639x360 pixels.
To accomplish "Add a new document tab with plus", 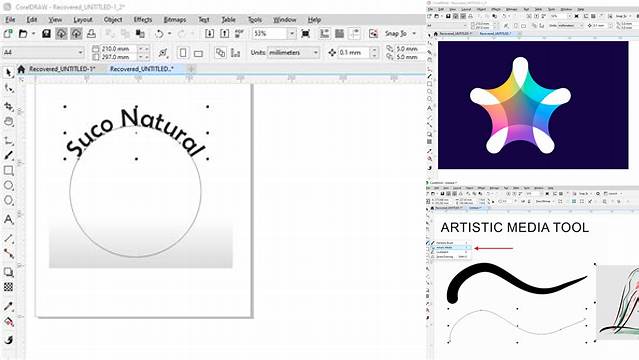I will [191, 69].
